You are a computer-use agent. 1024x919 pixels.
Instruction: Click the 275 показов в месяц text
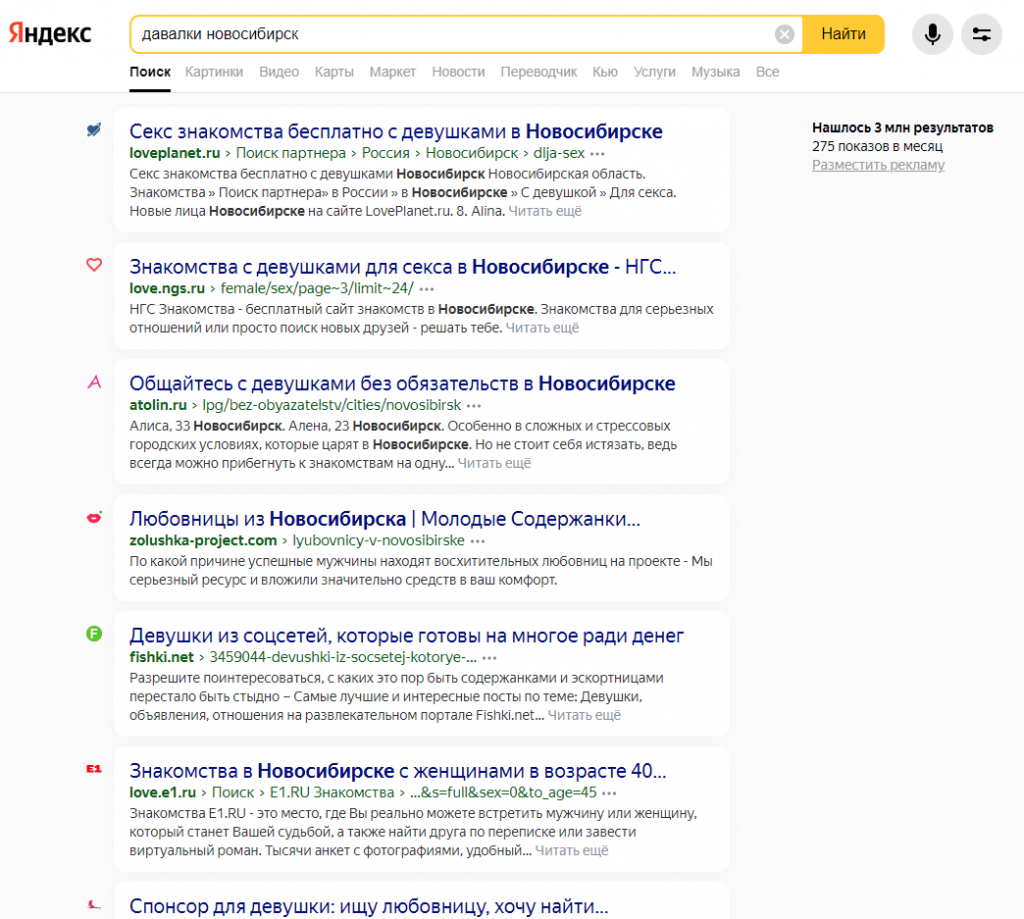point(877,146)
